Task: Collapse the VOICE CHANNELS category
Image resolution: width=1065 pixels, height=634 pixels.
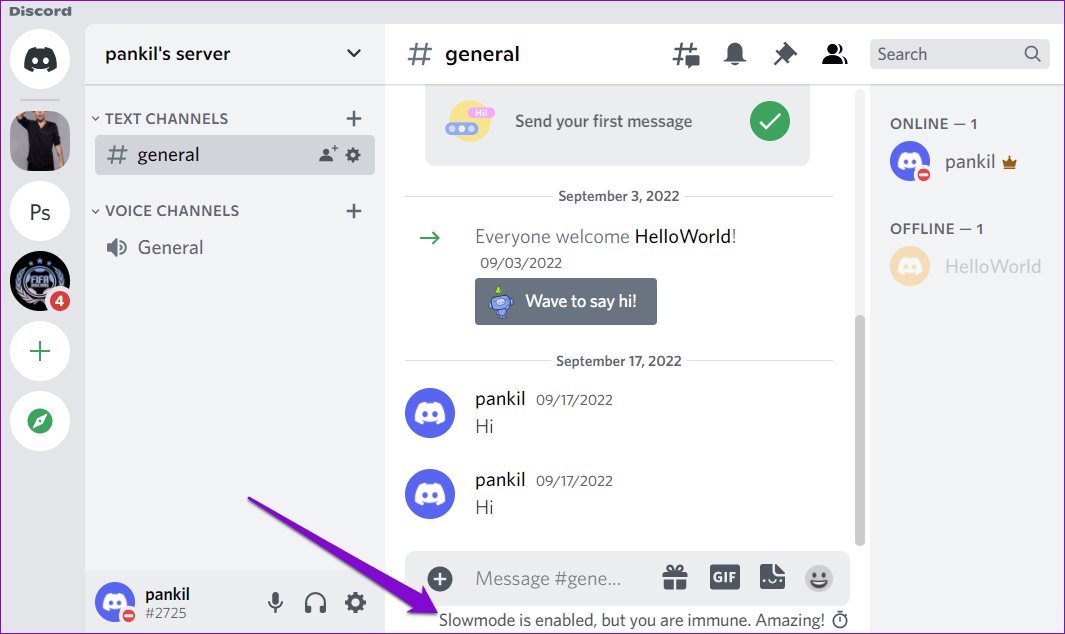Action: coord(166,211)
